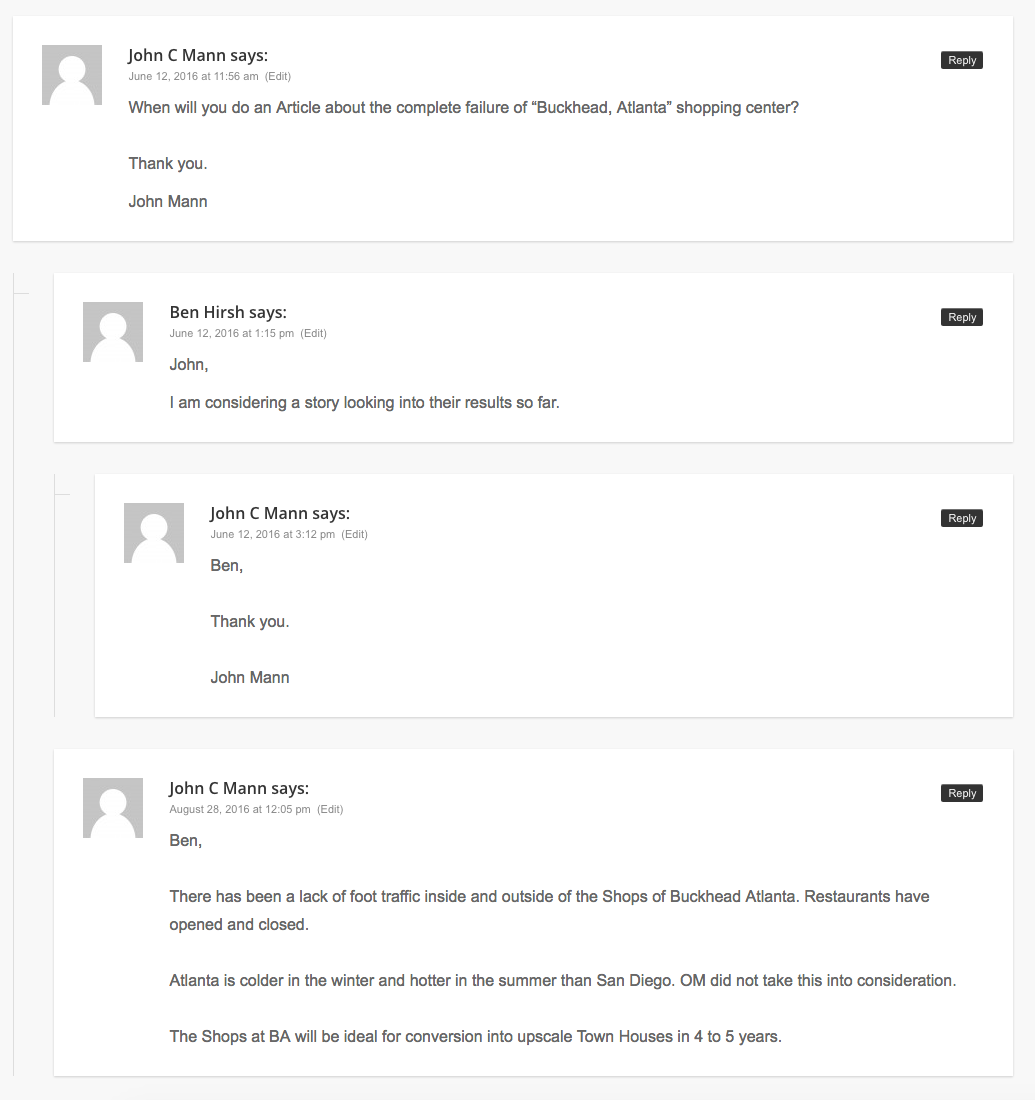Screen dimensions: 1035x1100
Task: Reply to the Buckhead shopping center question
Action: coord(961,60)
